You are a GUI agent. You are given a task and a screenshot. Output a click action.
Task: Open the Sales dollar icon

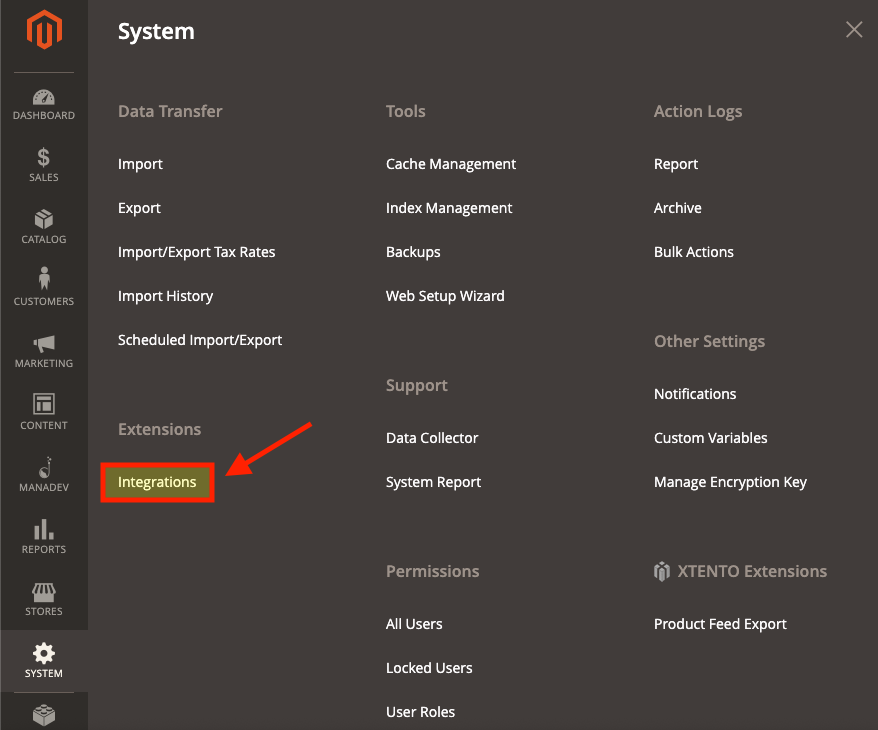44,157
